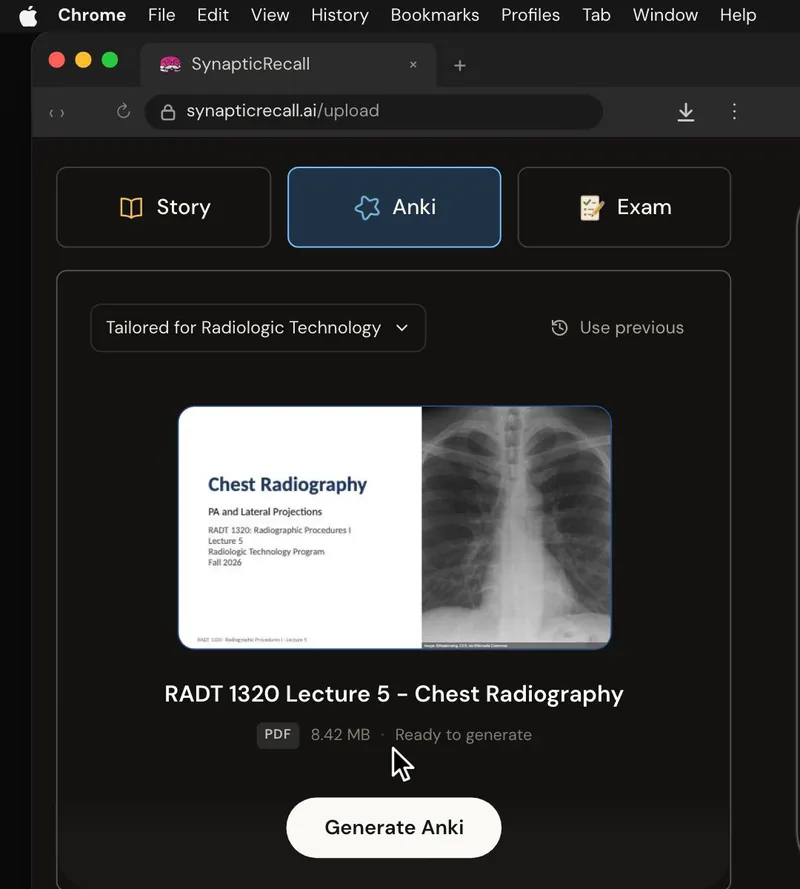This screenshot has height=889, width=800.
Task: Open the Tab menu
Action: click(596, 15)
